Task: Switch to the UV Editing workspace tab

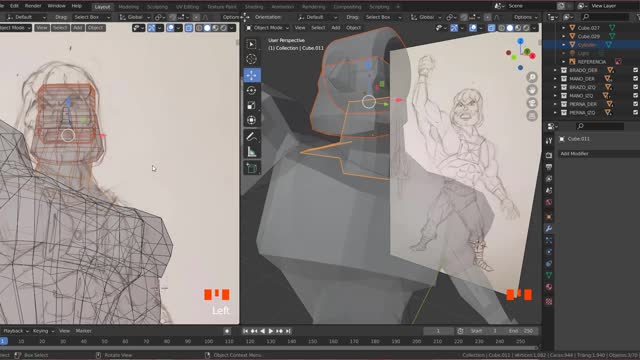Action: [187, 7]
